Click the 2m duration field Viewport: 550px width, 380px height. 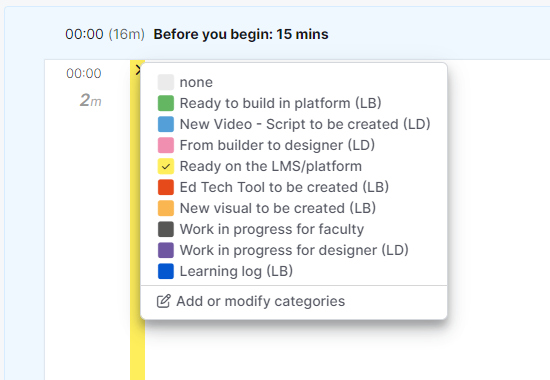pyautogui.click(x=90, y=100)
